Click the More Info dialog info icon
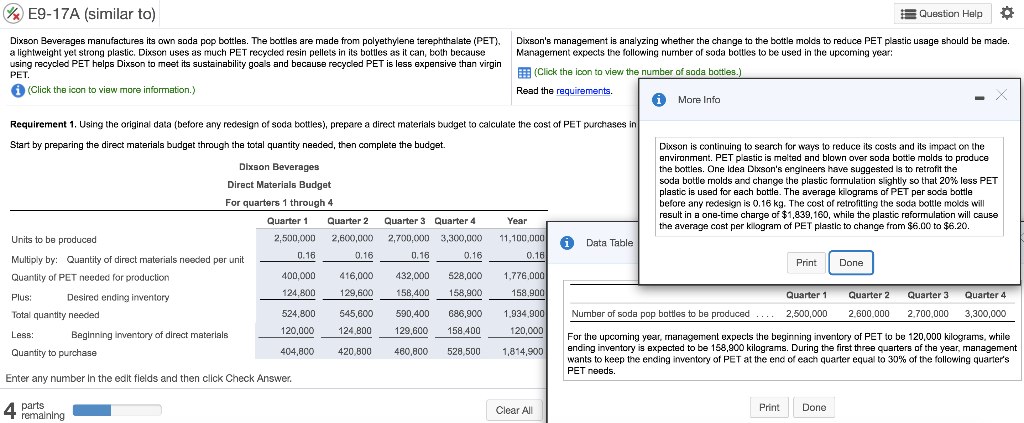 tap(659, 100)
